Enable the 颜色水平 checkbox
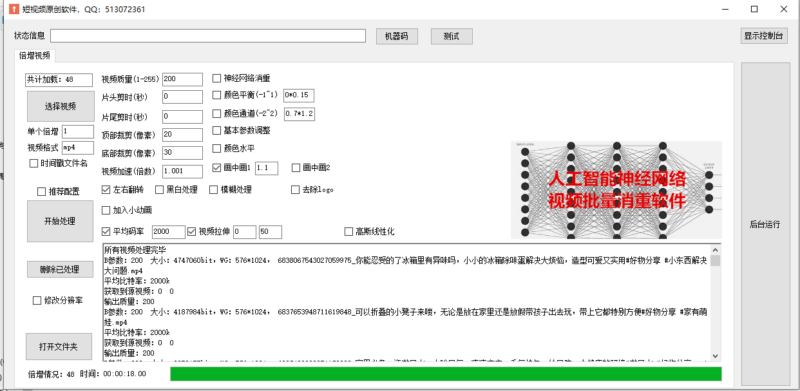This screenshot has width=800, height=391. coord(217,149)
